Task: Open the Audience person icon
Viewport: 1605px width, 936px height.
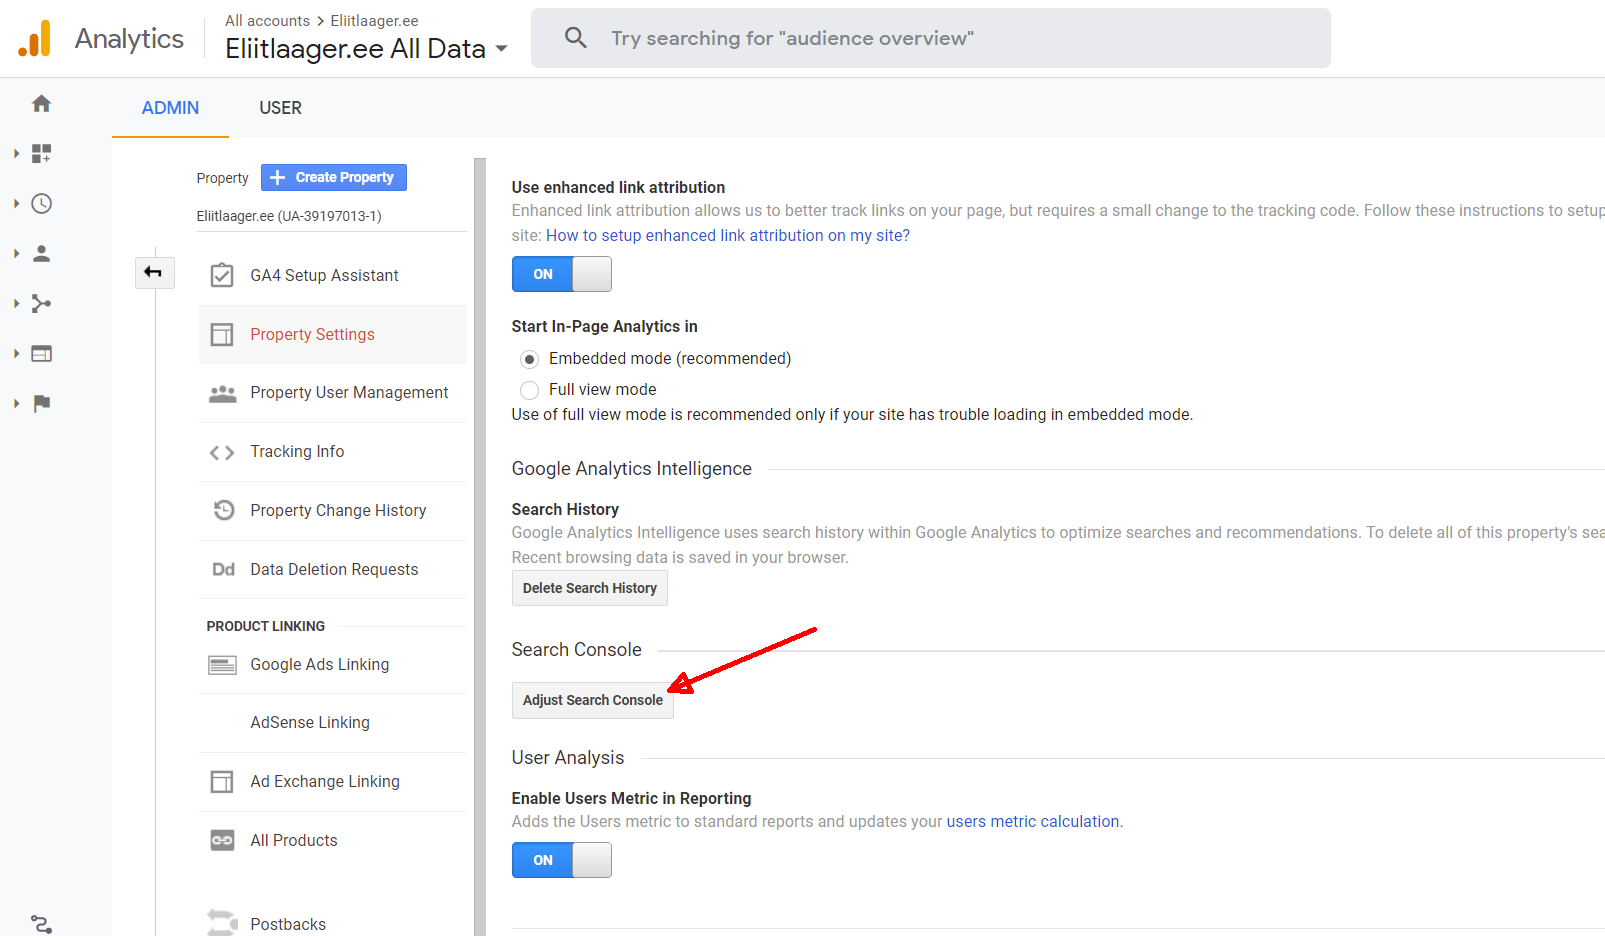Action: [x=41, y=254]
